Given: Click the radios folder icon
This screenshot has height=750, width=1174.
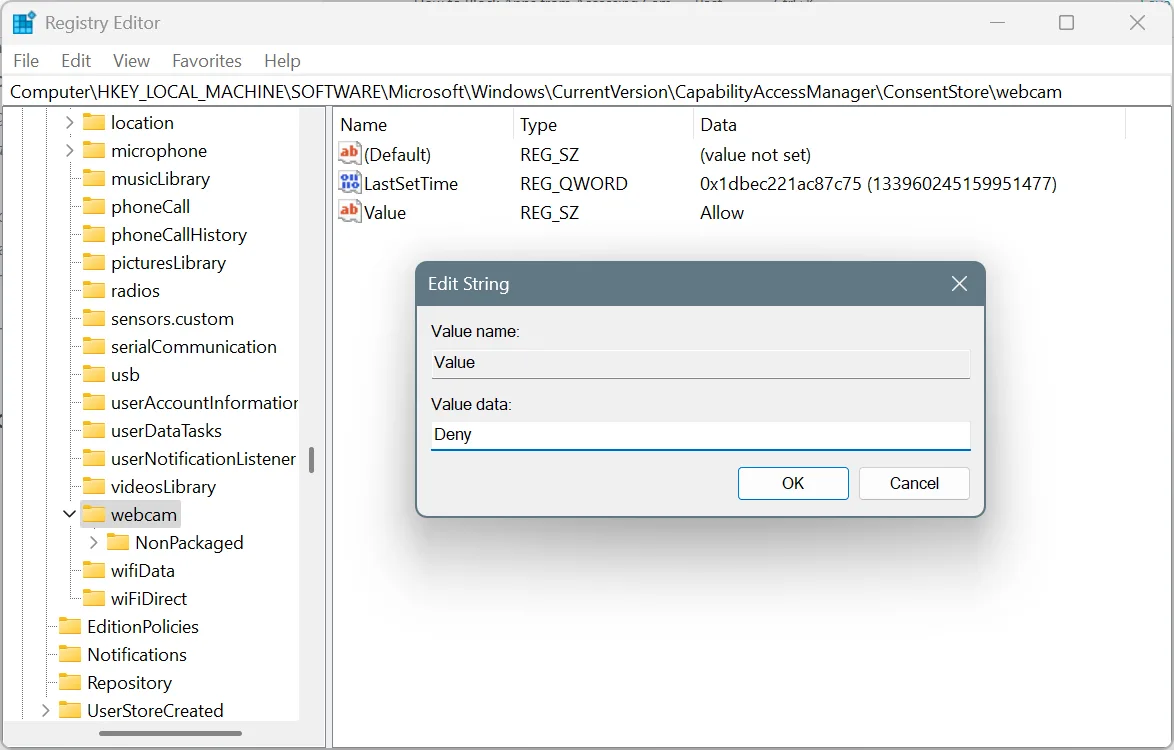Looking at the screenshot, I should (94, 290).
